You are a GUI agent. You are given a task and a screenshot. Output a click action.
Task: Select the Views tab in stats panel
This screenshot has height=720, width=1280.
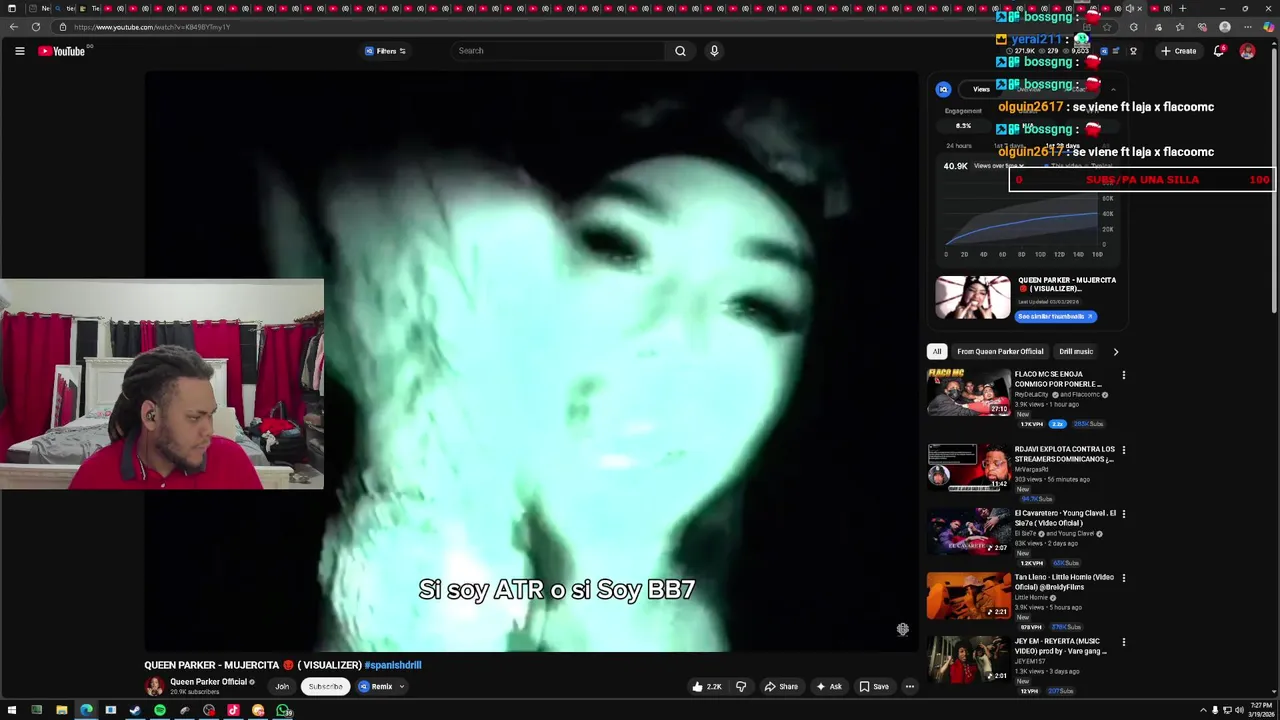pyautogui.click(x=981, y=89)
